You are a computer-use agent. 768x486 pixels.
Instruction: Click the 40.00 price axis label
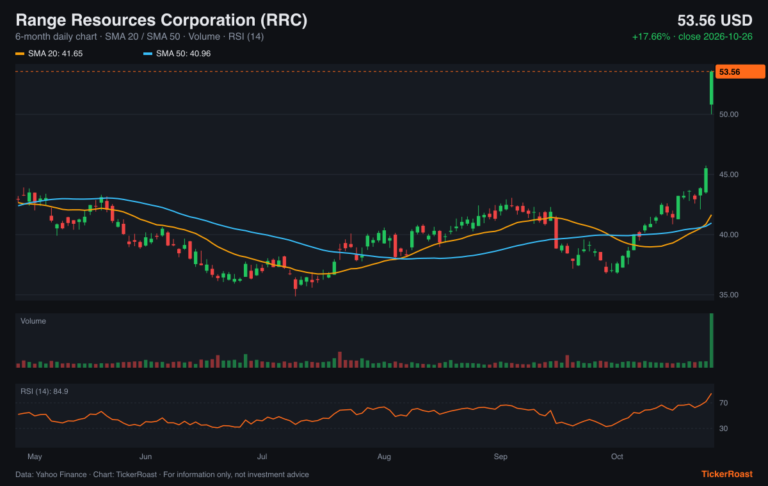(728, 235)
